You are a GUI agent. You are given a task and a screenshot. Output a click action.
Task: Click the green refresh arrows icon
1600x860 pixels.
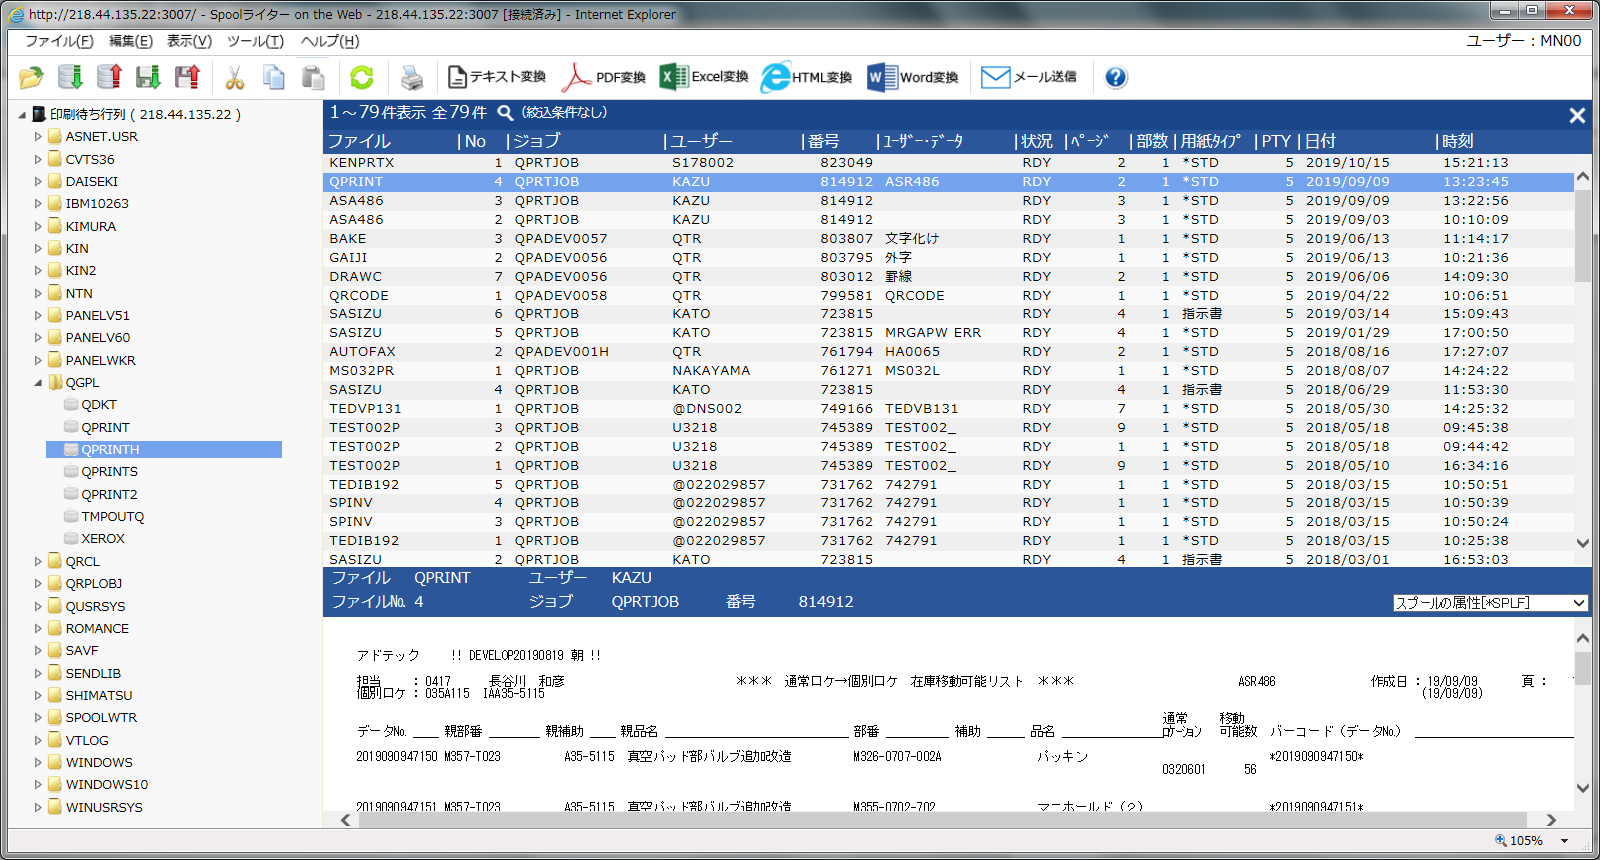click(361, 77)
